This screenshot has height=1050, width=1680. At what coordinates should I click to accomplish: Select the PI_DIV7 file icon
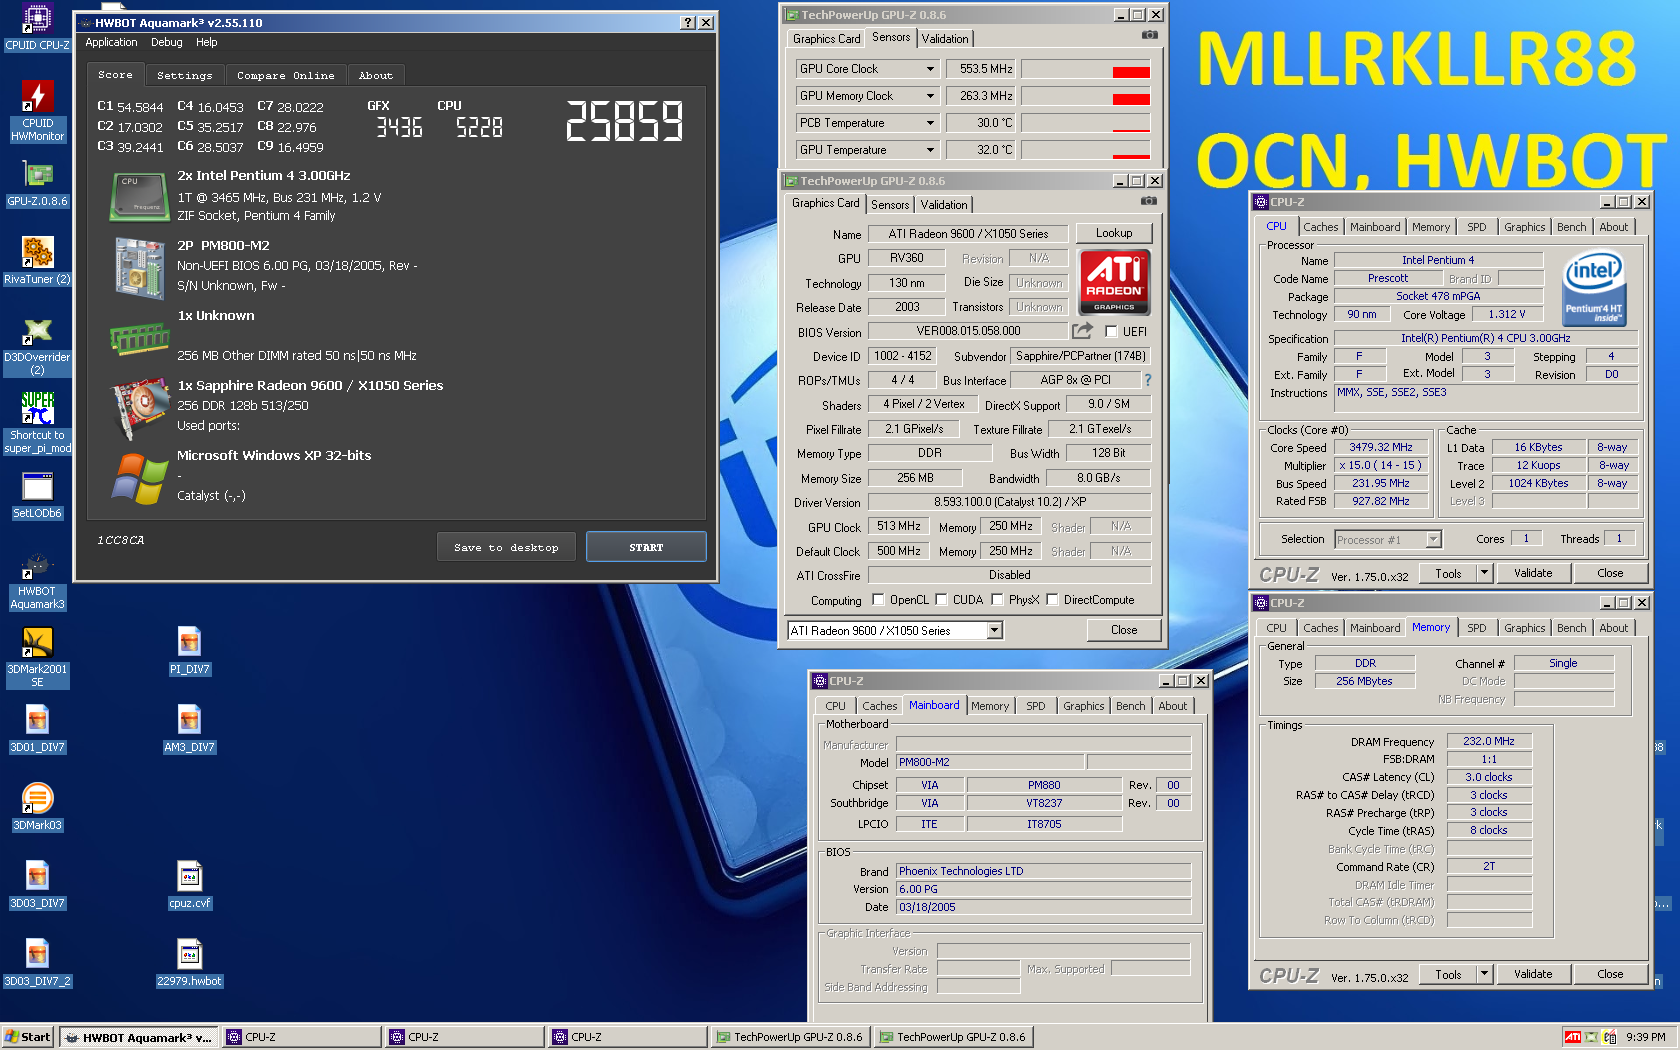pos(189,651)
